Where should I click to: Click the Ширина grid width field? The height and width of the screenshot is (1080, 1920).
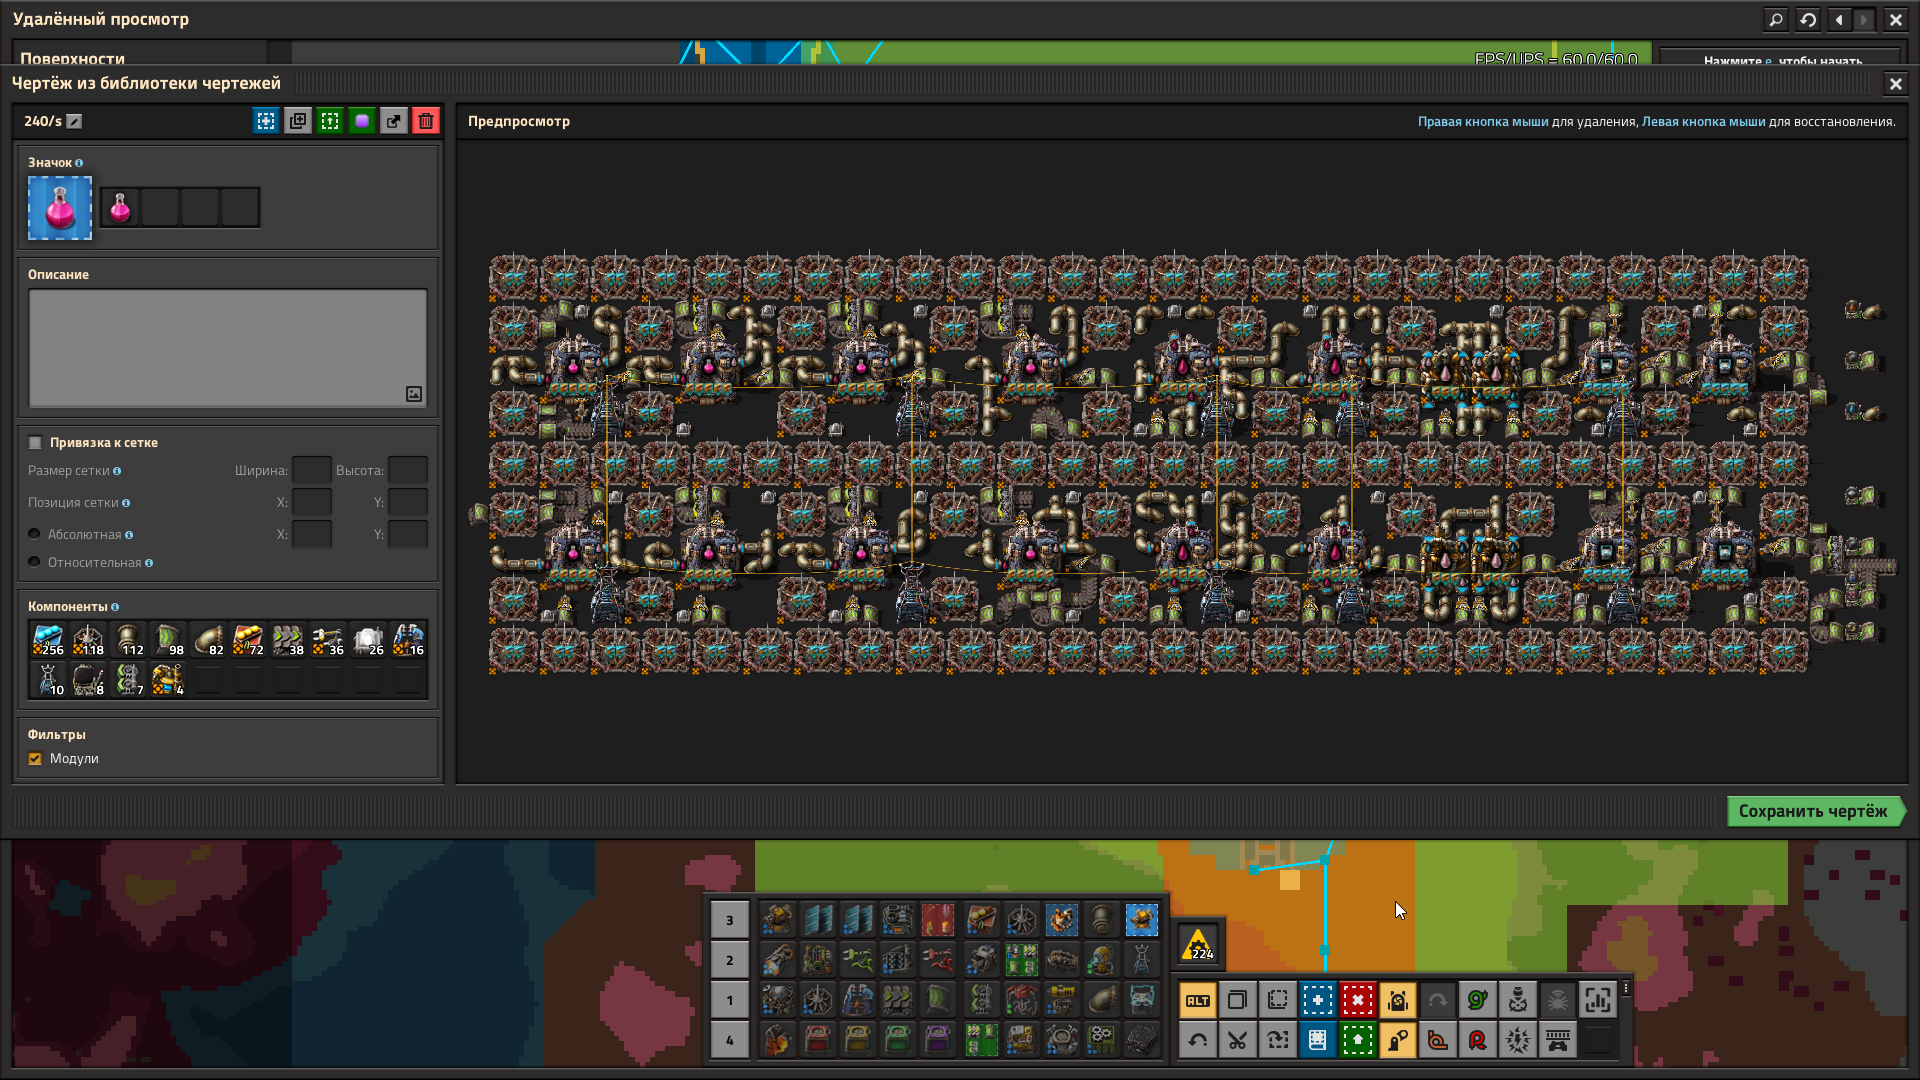312,470
